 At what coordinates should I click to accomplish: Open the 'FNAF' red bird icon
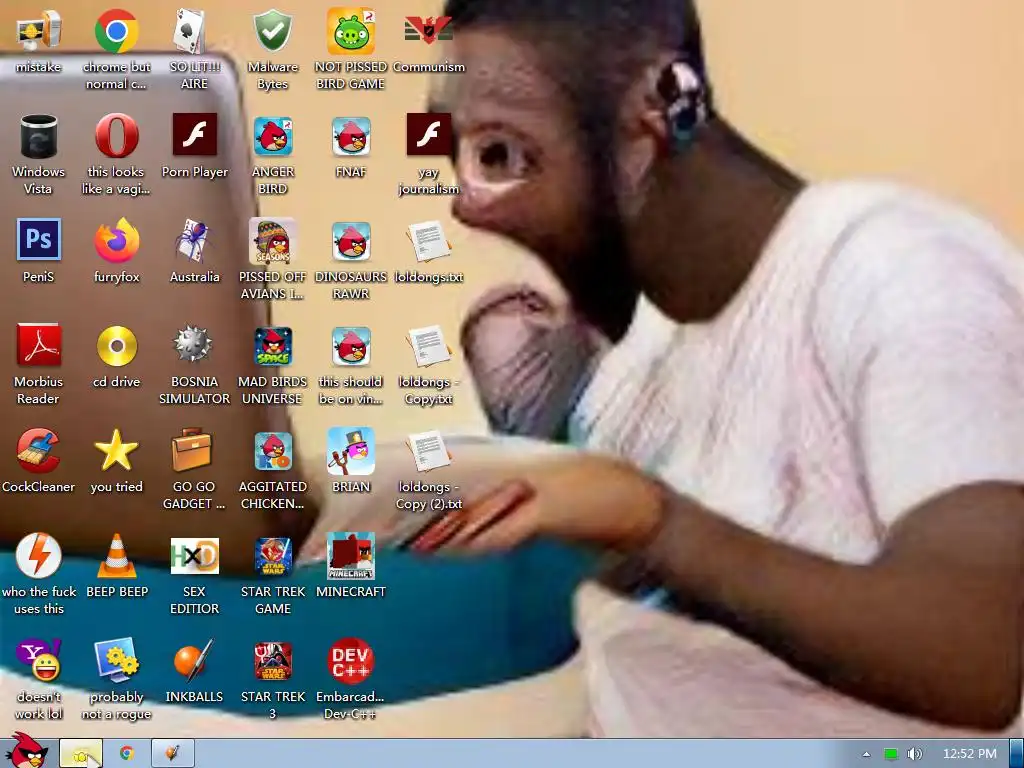351,136
